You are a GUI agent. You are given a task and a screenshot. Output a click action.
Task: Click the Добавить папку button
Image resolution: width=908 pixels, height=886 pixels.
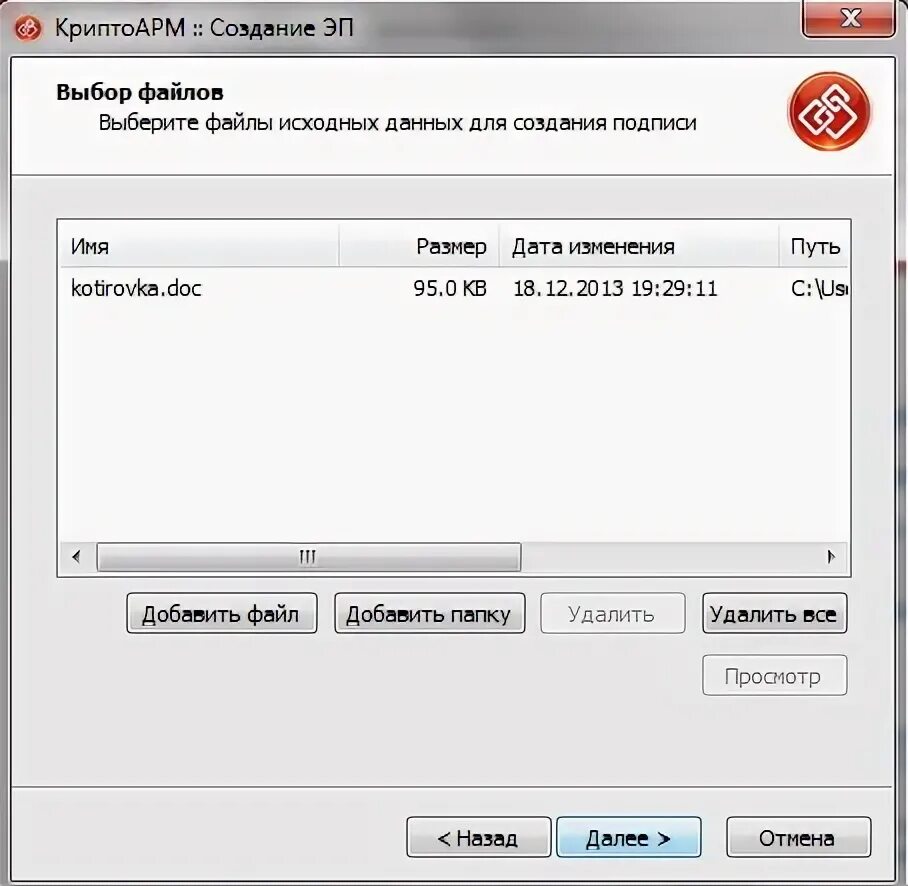pos(430,613)
